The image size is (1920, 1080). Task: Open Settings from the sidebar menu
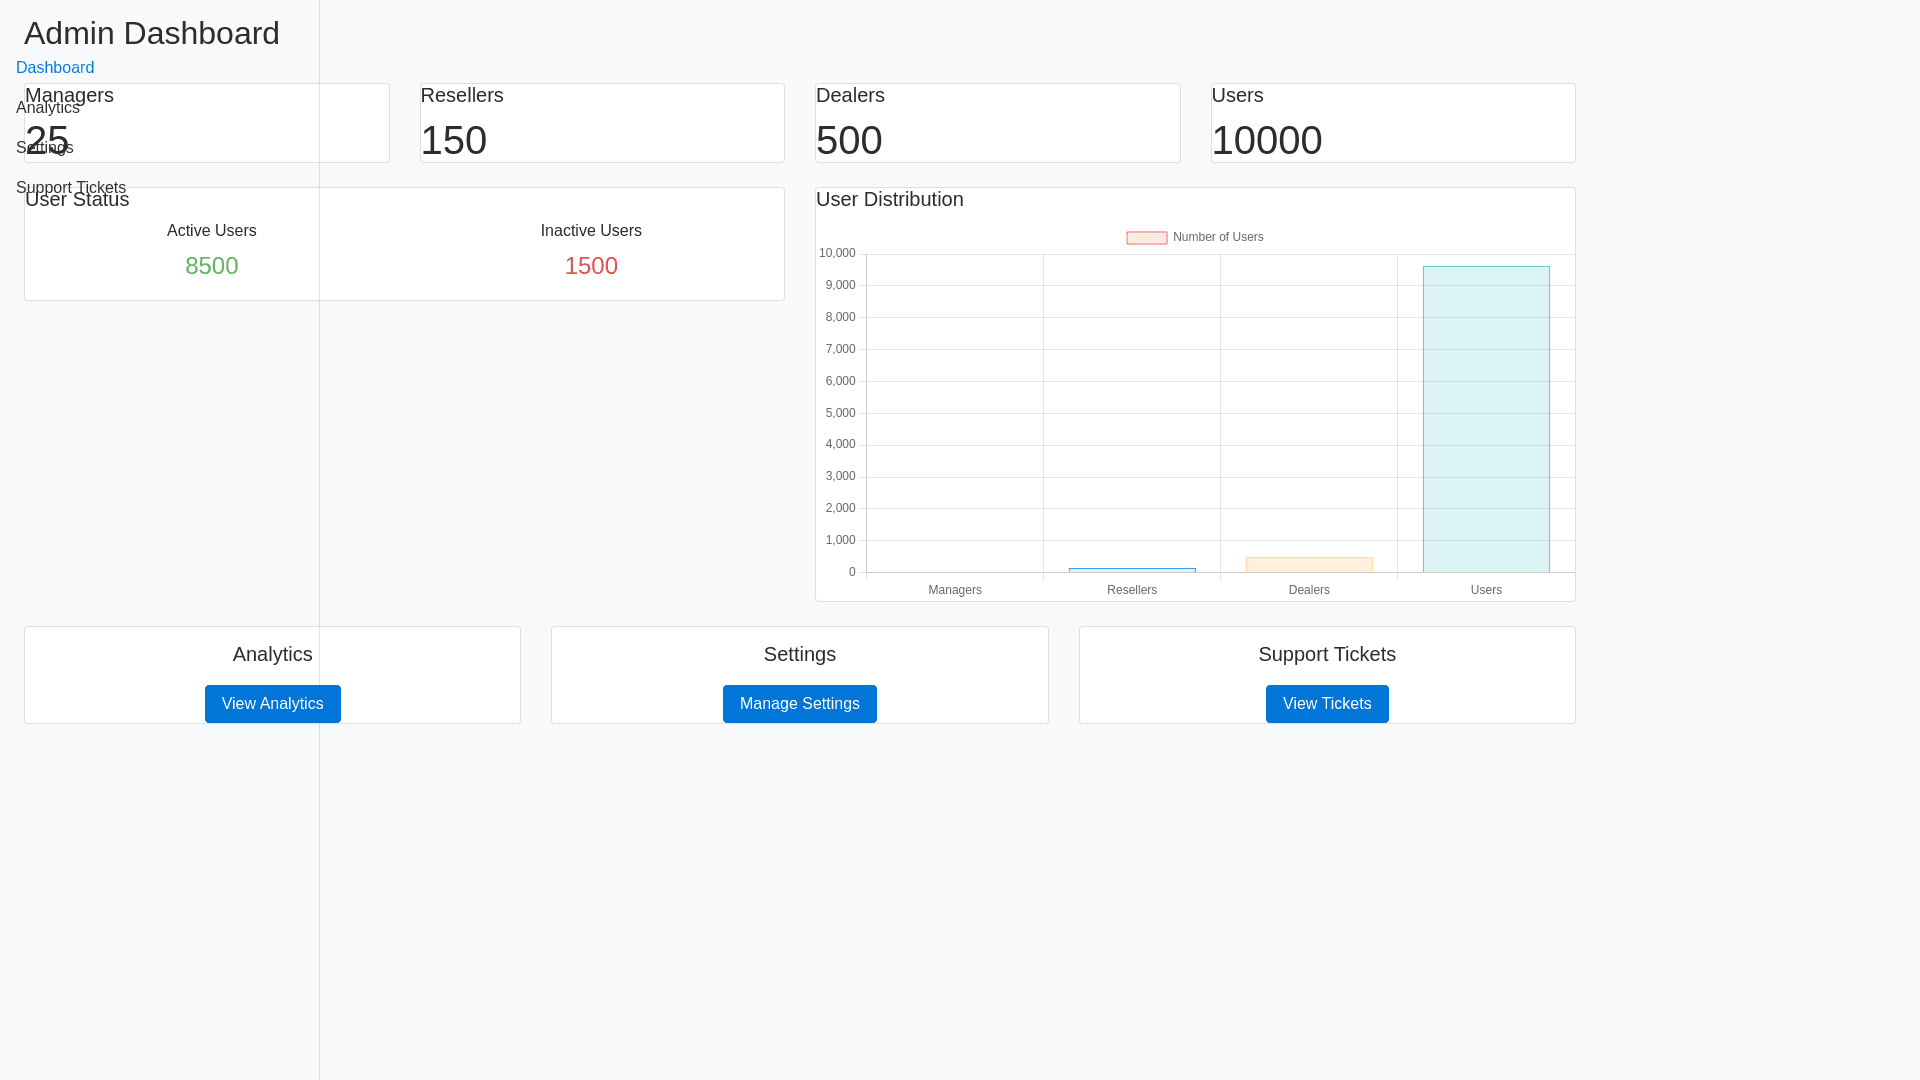pyautogui.click(x=44, y=148)
